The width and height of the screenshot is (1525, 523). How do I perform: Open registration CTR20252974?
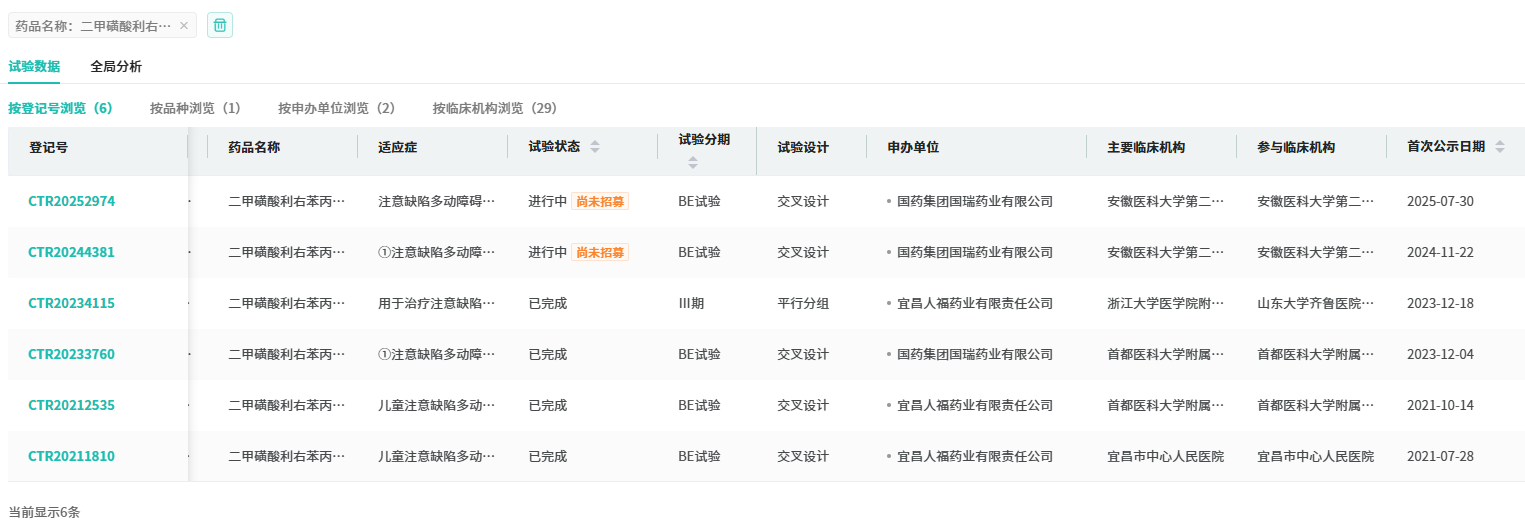pos(71,201)
